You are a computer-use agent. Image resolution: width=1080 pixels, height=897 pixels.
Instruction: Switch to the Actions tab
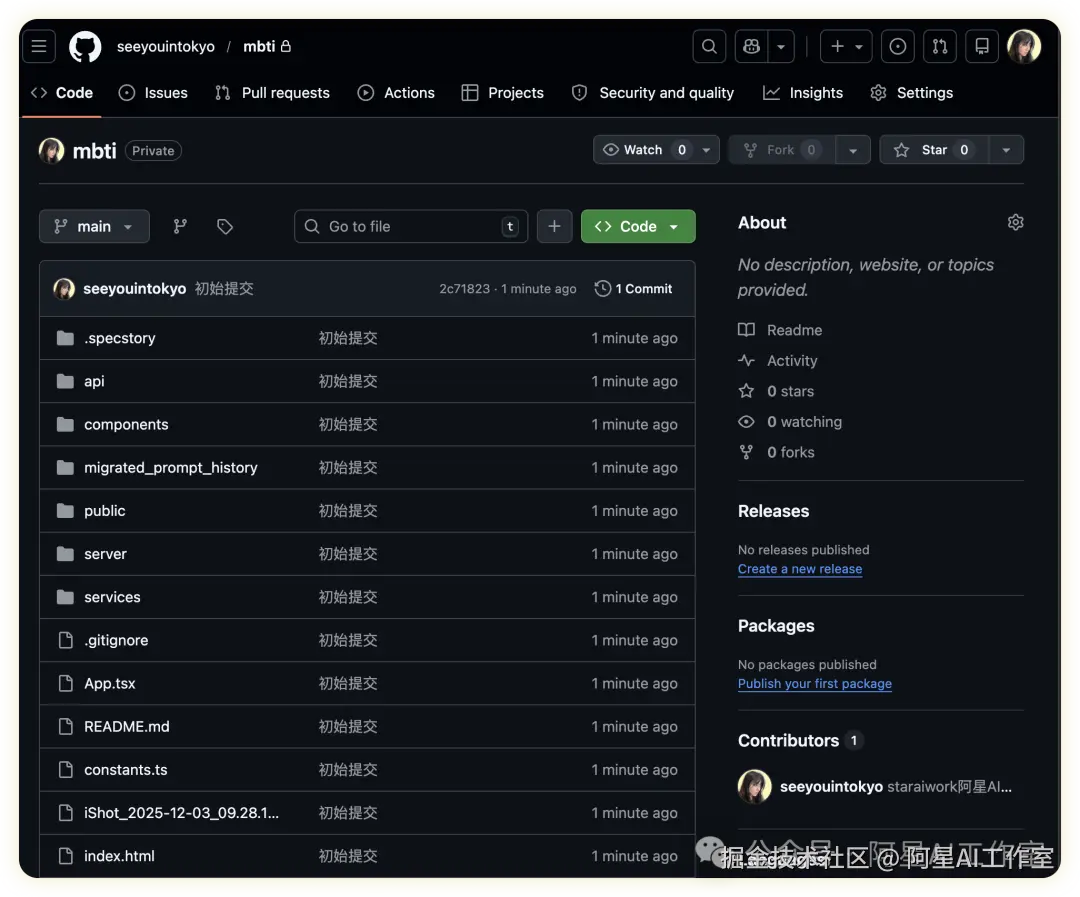point(396,93)
